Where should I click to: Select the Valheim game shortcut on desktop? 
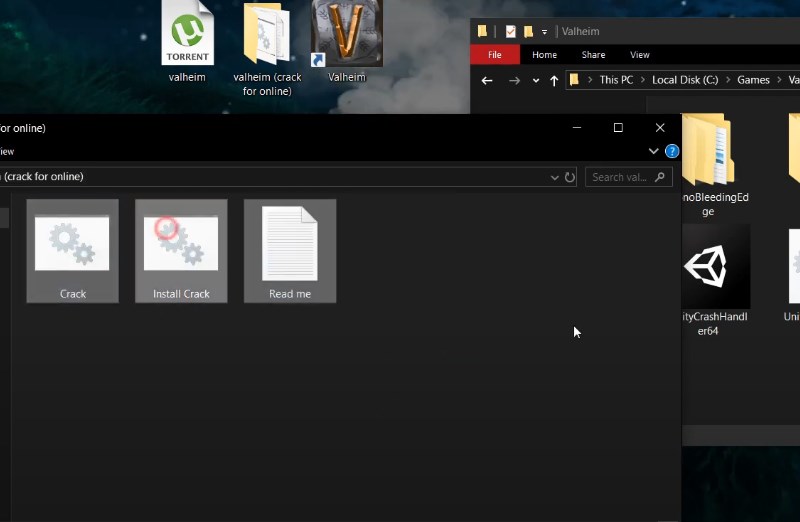347,40
